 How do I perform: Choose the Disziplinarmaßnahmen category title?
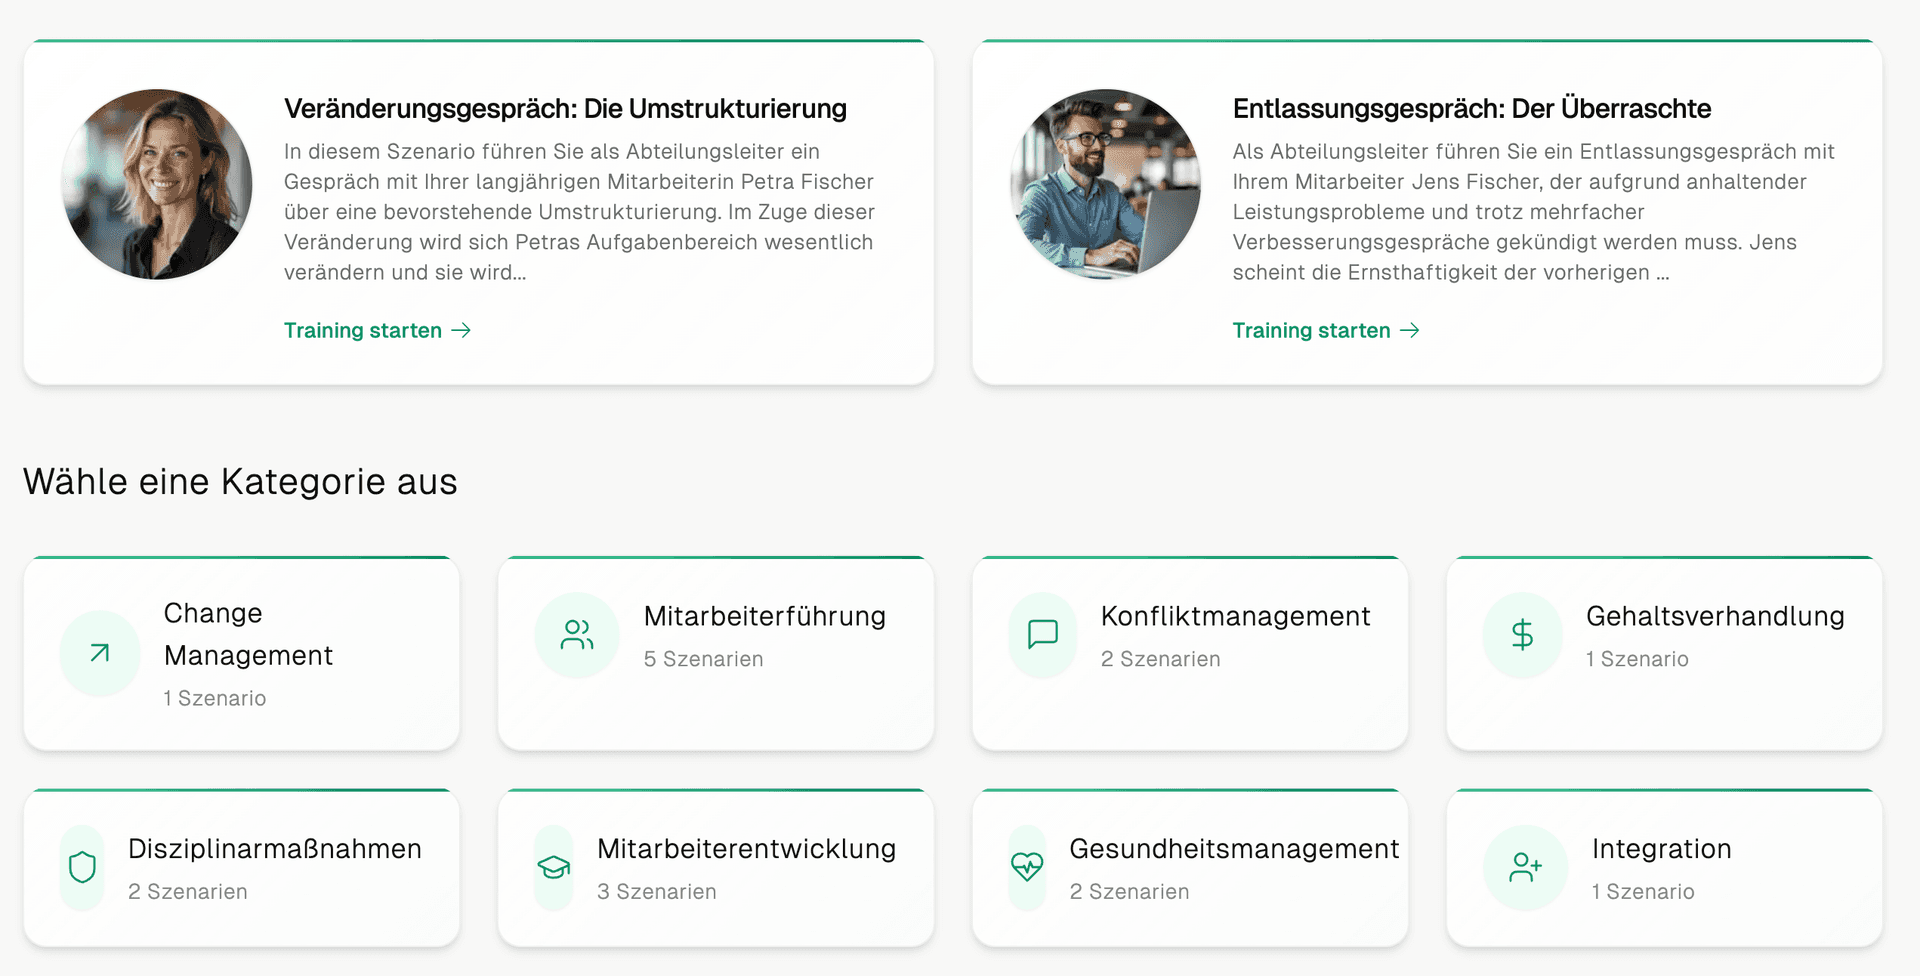click(275, 849)
